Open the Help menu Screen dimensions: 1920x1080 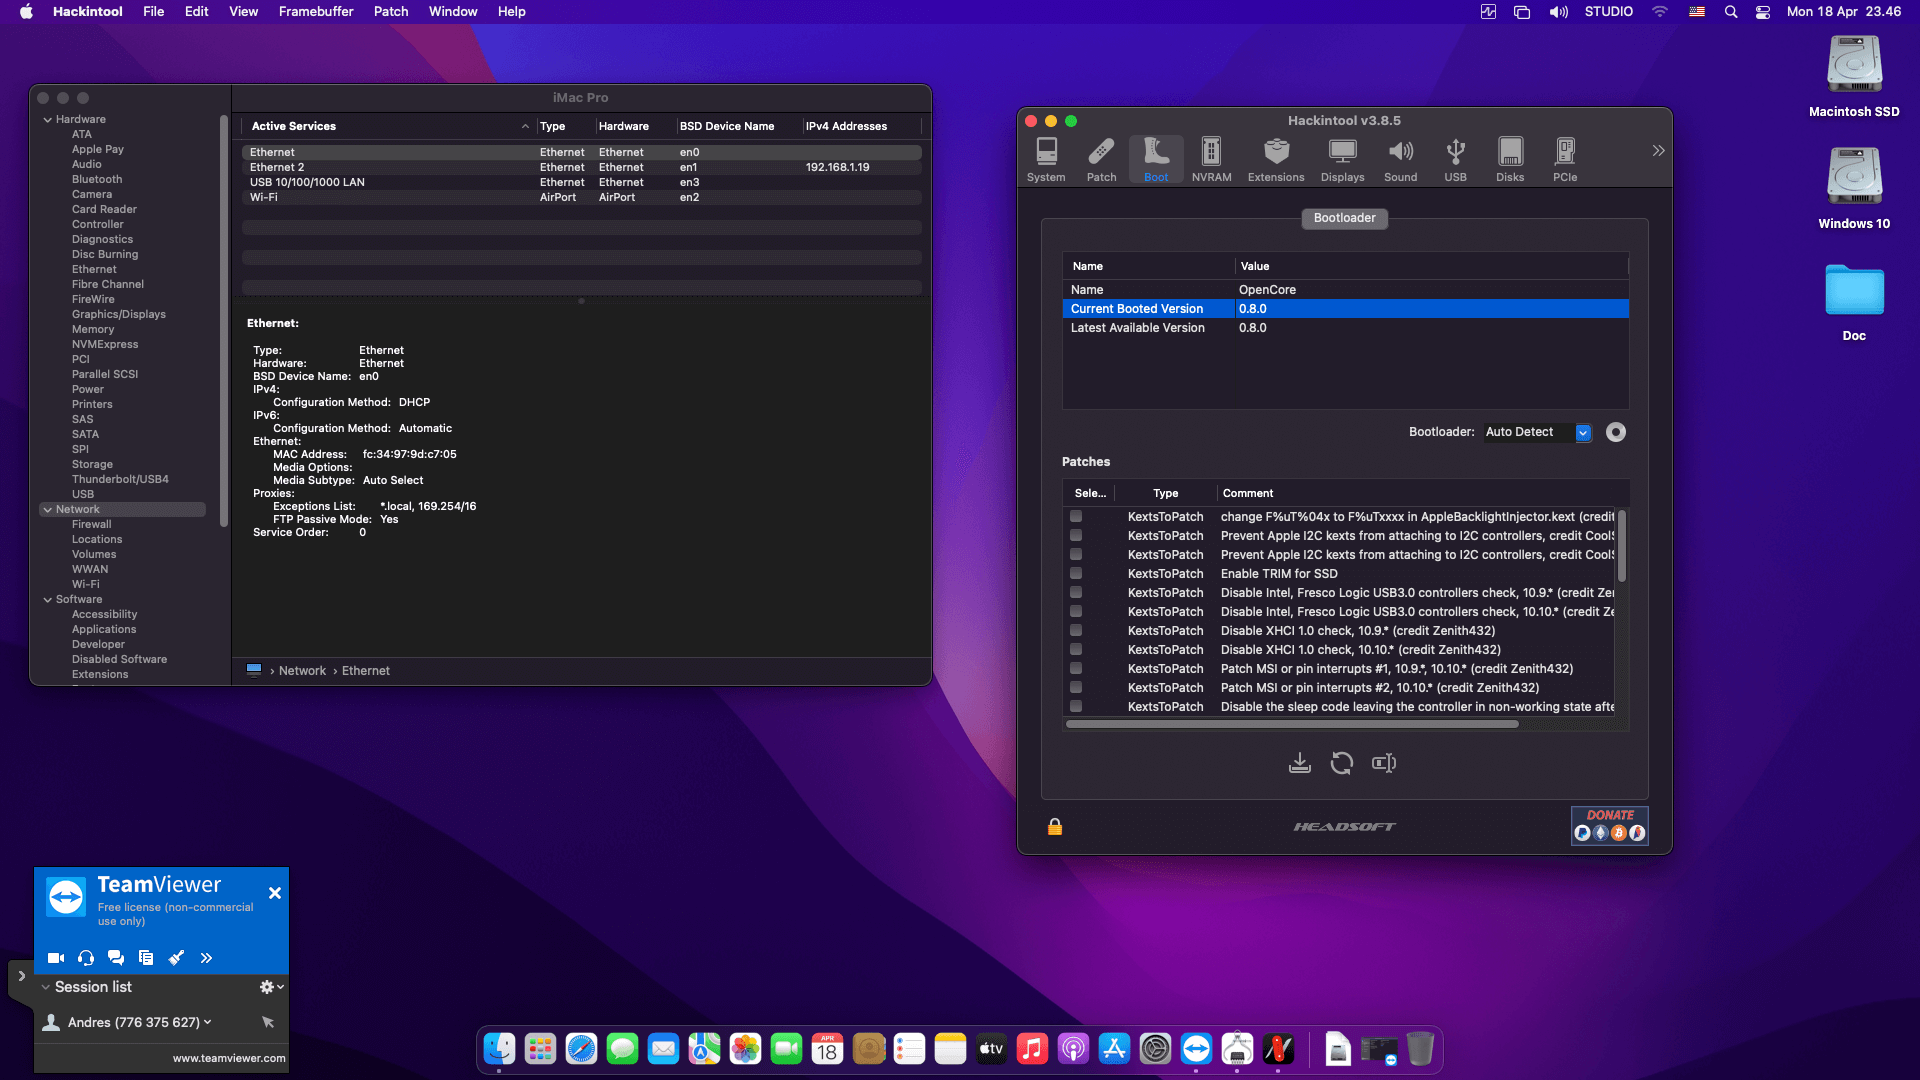click(511, 12)
